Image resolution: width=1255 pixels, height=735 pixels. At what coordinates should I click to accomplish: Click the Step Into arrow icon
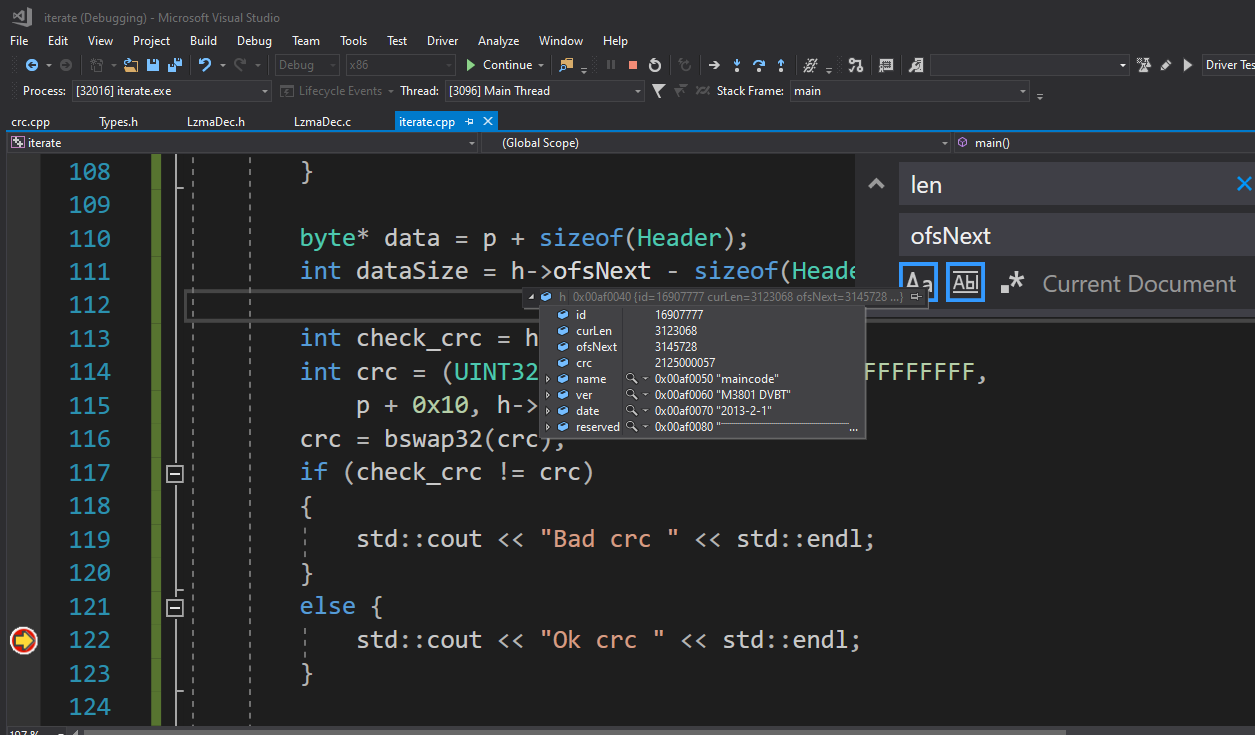pos(737,65)
